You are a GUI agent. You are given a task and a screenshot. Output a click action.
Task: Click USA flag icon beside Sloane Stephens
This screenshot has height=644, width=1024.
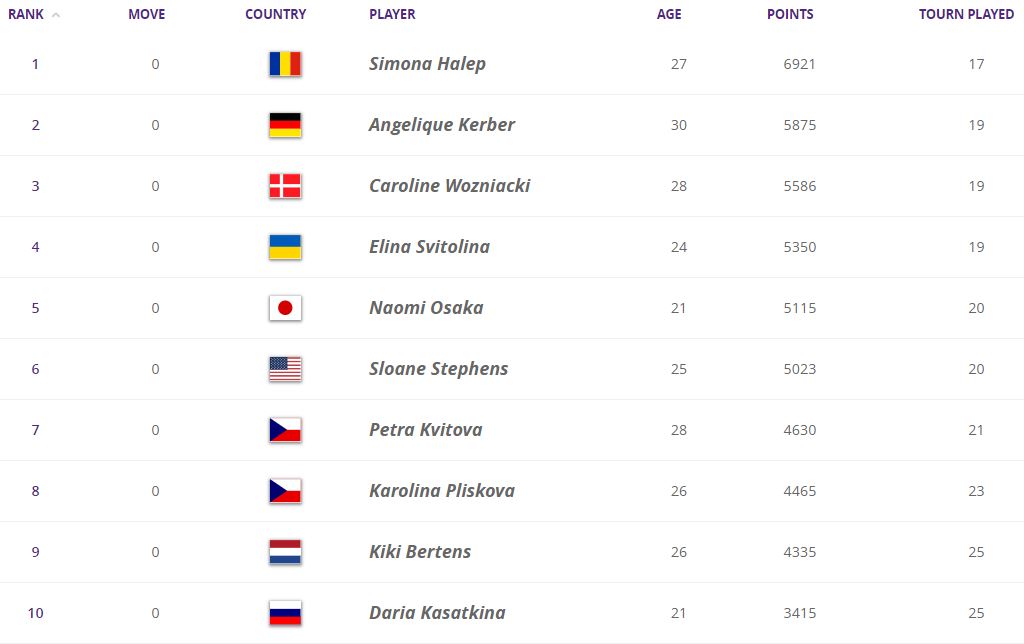[x=285, y=369]
